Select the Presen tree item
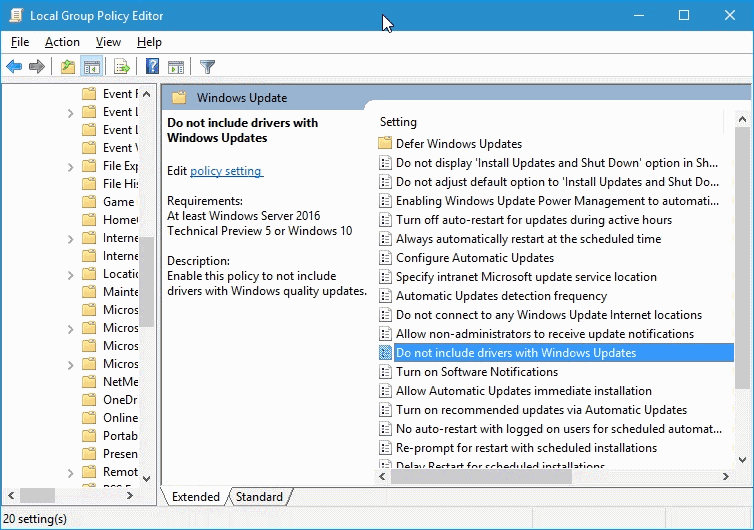This screenshot has height=530, width=754. click(x=120, y=454)
